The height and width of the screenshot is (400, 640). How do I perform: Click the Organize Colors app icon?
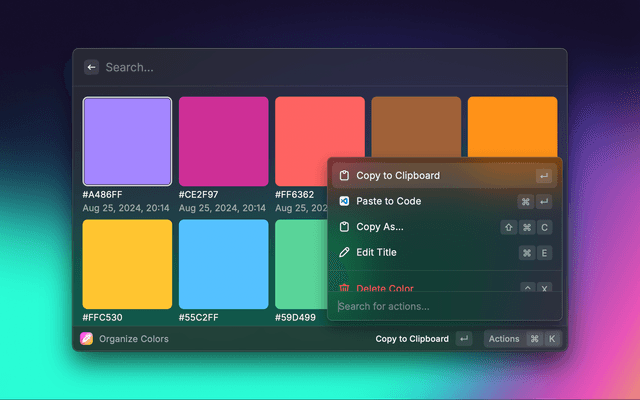[x=87, y=339]
